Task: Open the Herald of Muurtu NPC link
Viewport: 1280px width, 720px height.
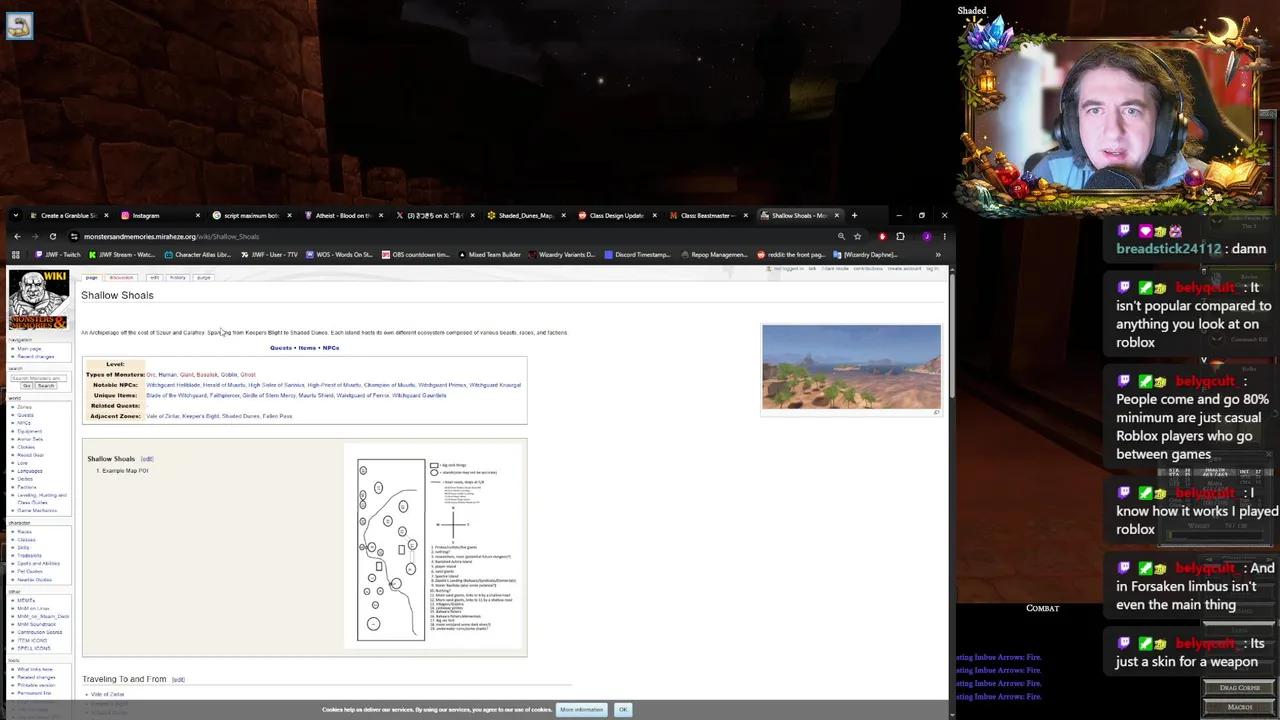Action: [224, 385]
